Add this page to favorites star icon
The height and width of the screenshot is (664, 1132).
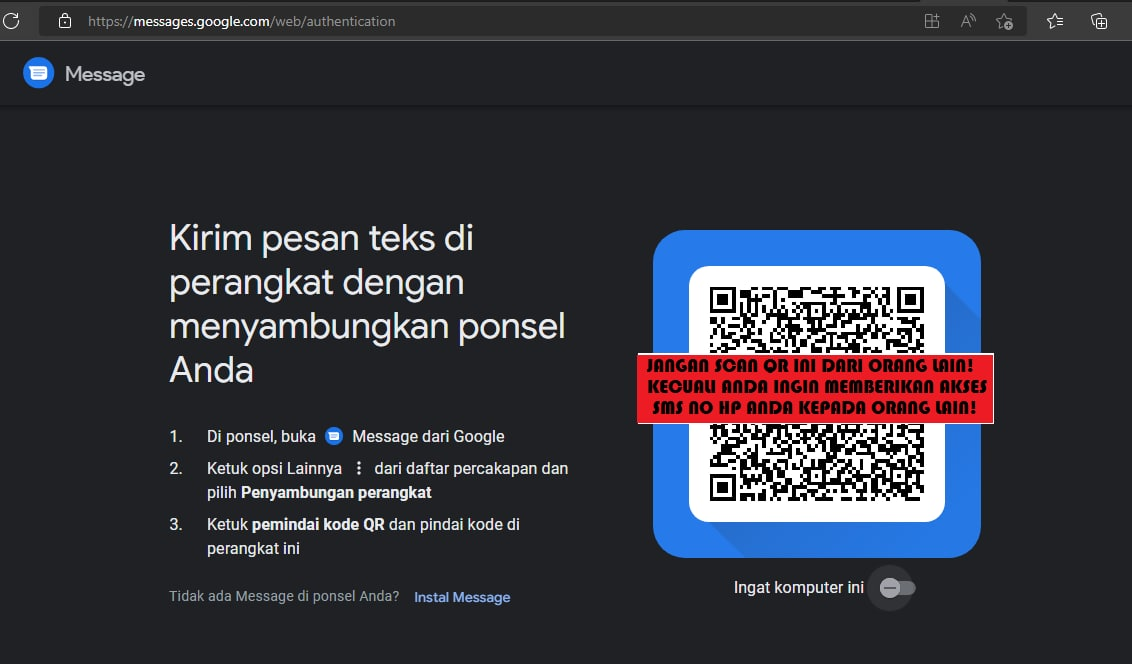pyautogui.click(x=1004, y=22)
